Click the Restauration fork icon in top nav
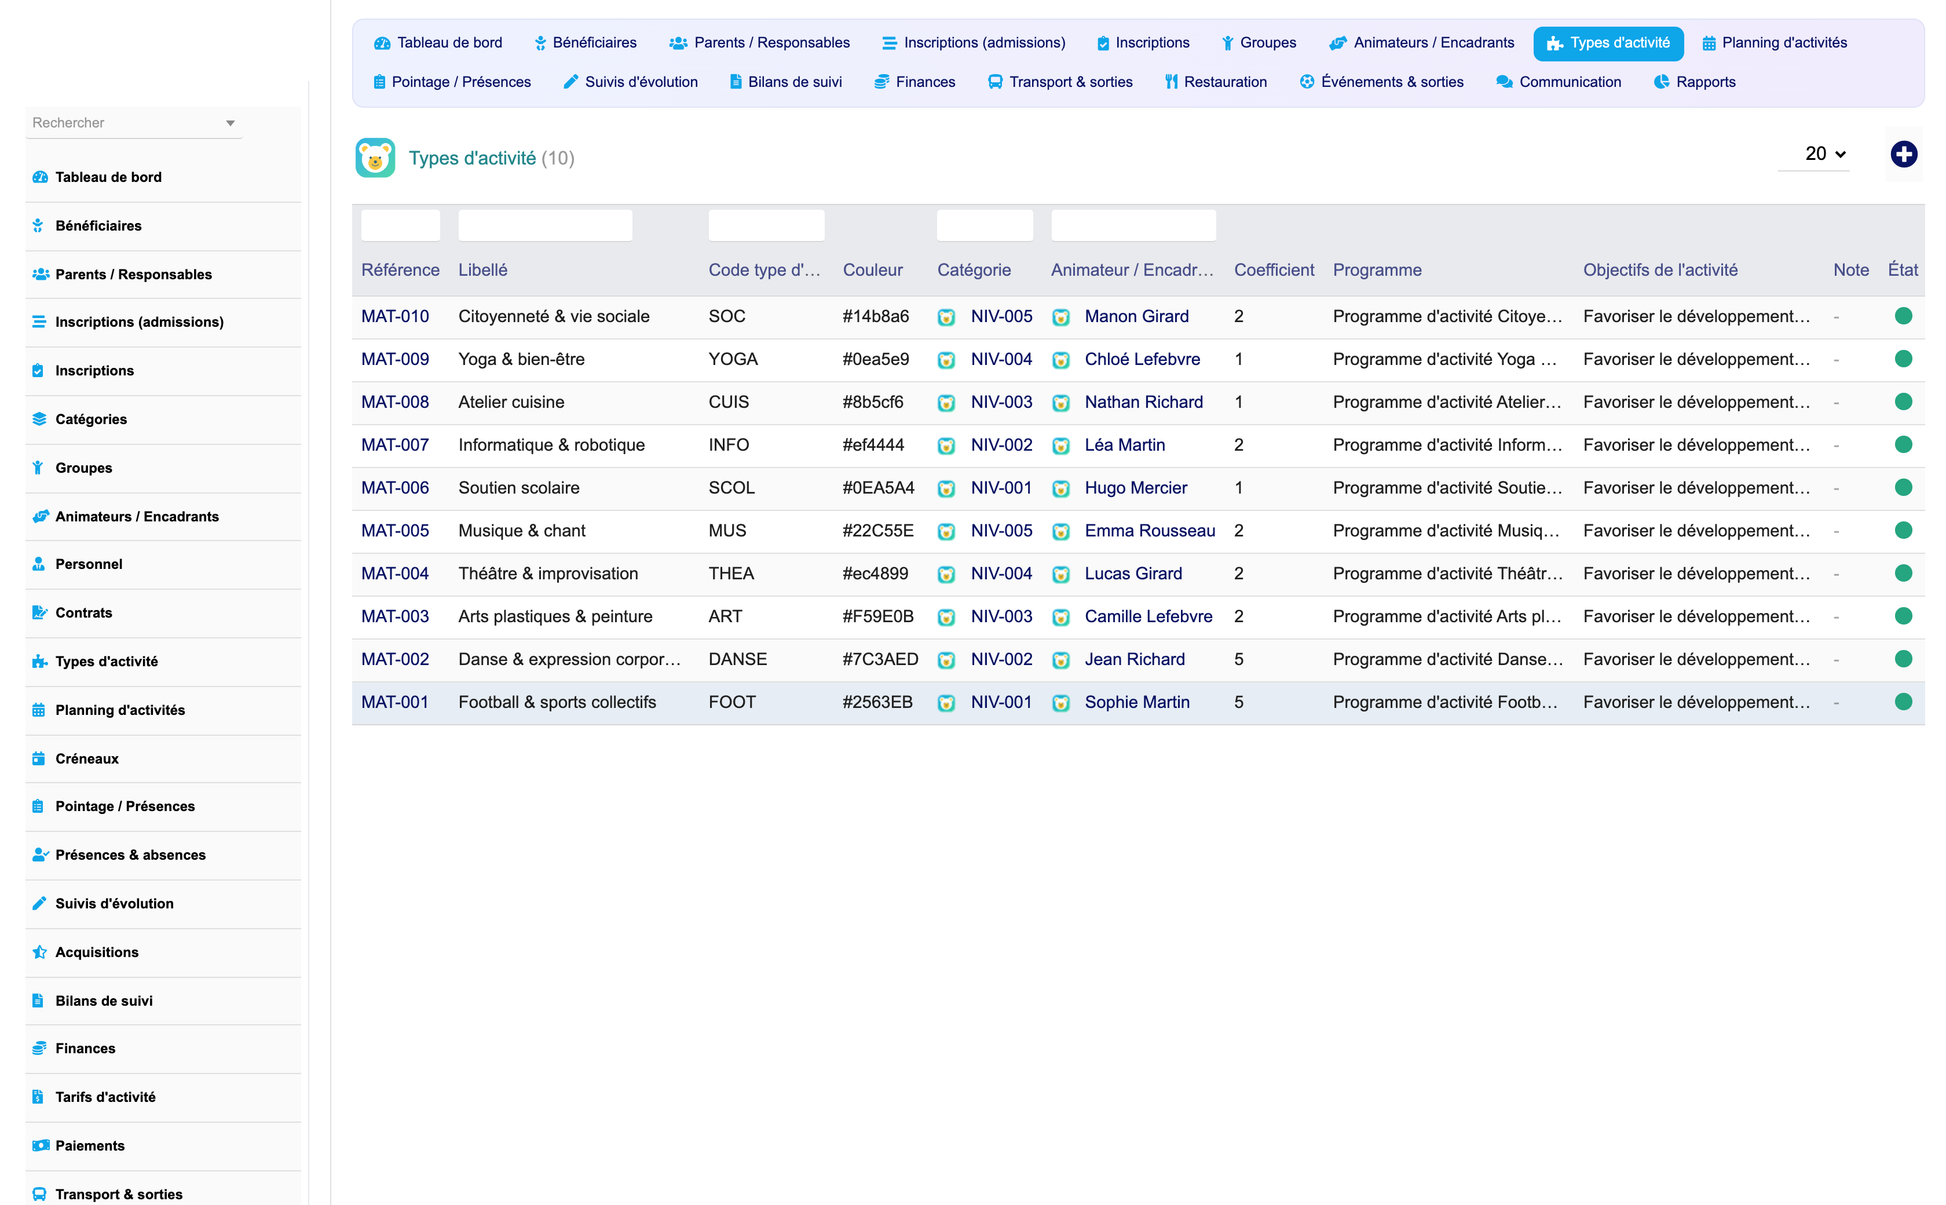Viewport: 1946px width, 1205px height. [x=1171, y=82]
